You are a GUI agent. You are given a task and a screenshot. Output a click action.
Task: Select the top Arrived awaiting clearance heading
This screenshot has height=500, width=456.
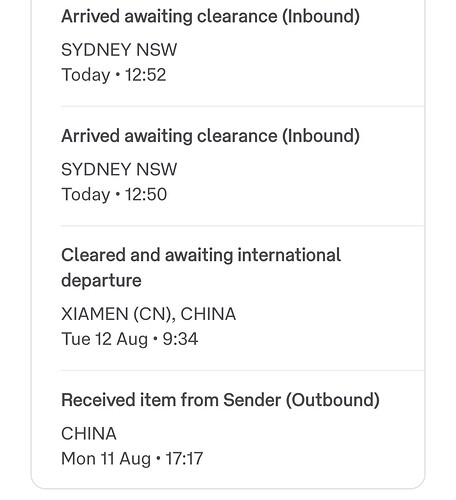click(210, 16)
